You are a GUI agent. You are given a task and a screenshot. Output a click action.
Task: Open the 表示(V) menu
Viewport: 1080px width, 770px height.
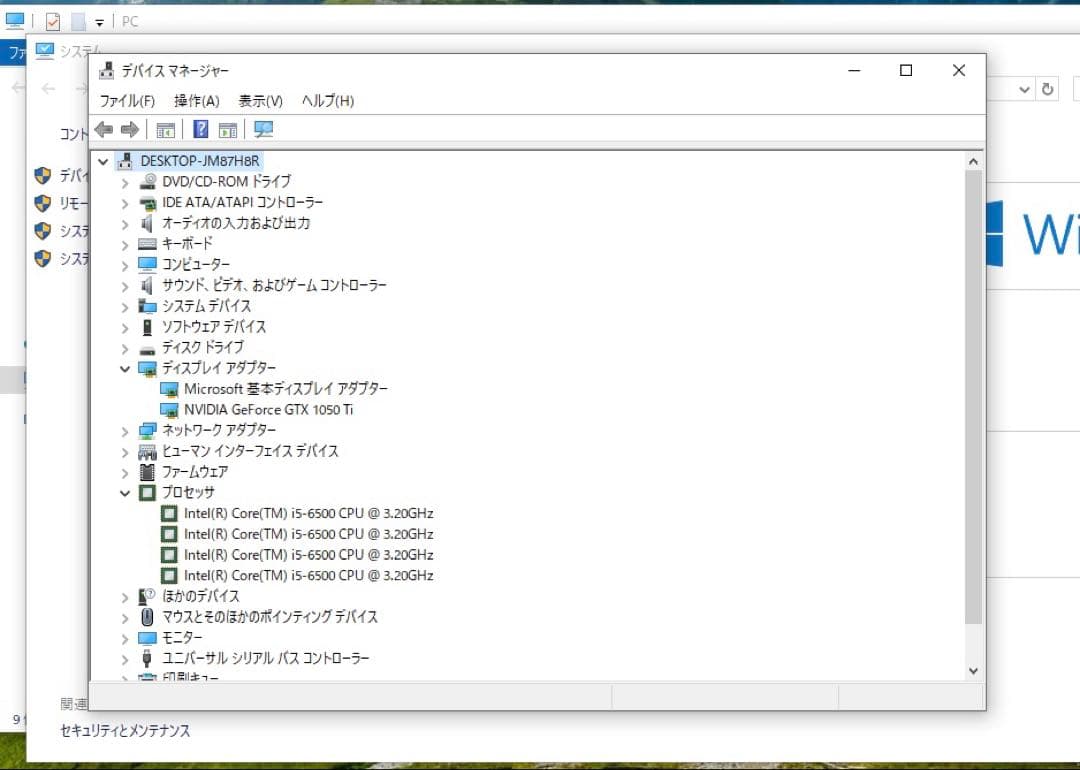coord(260,101)
